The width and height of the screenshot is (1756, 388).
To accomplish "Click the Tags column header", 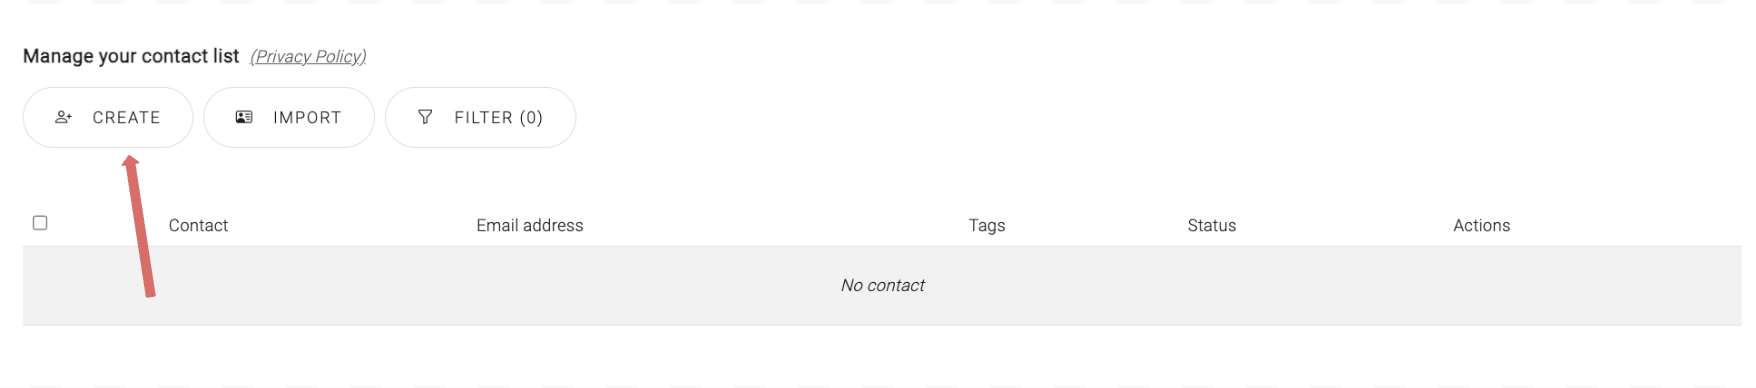I will click(987, 226).
